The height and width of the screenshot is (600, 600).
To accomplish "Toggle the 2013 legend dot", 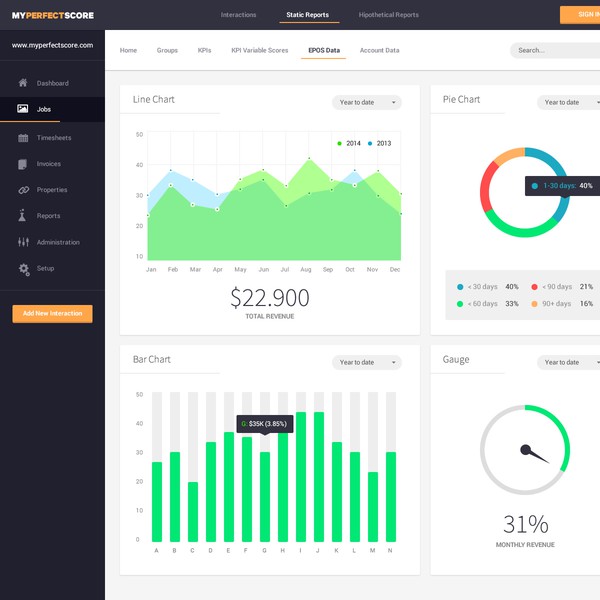I will [370, 143].
